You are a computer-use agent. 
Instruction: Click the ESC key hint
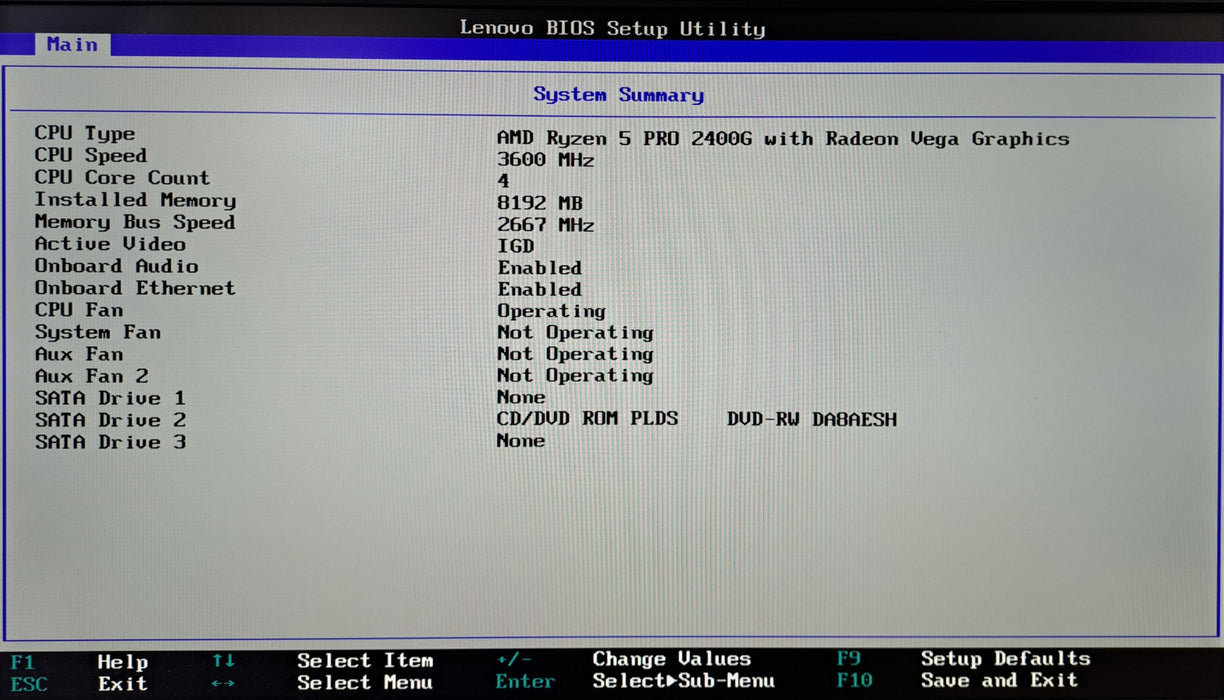[28, 684]
